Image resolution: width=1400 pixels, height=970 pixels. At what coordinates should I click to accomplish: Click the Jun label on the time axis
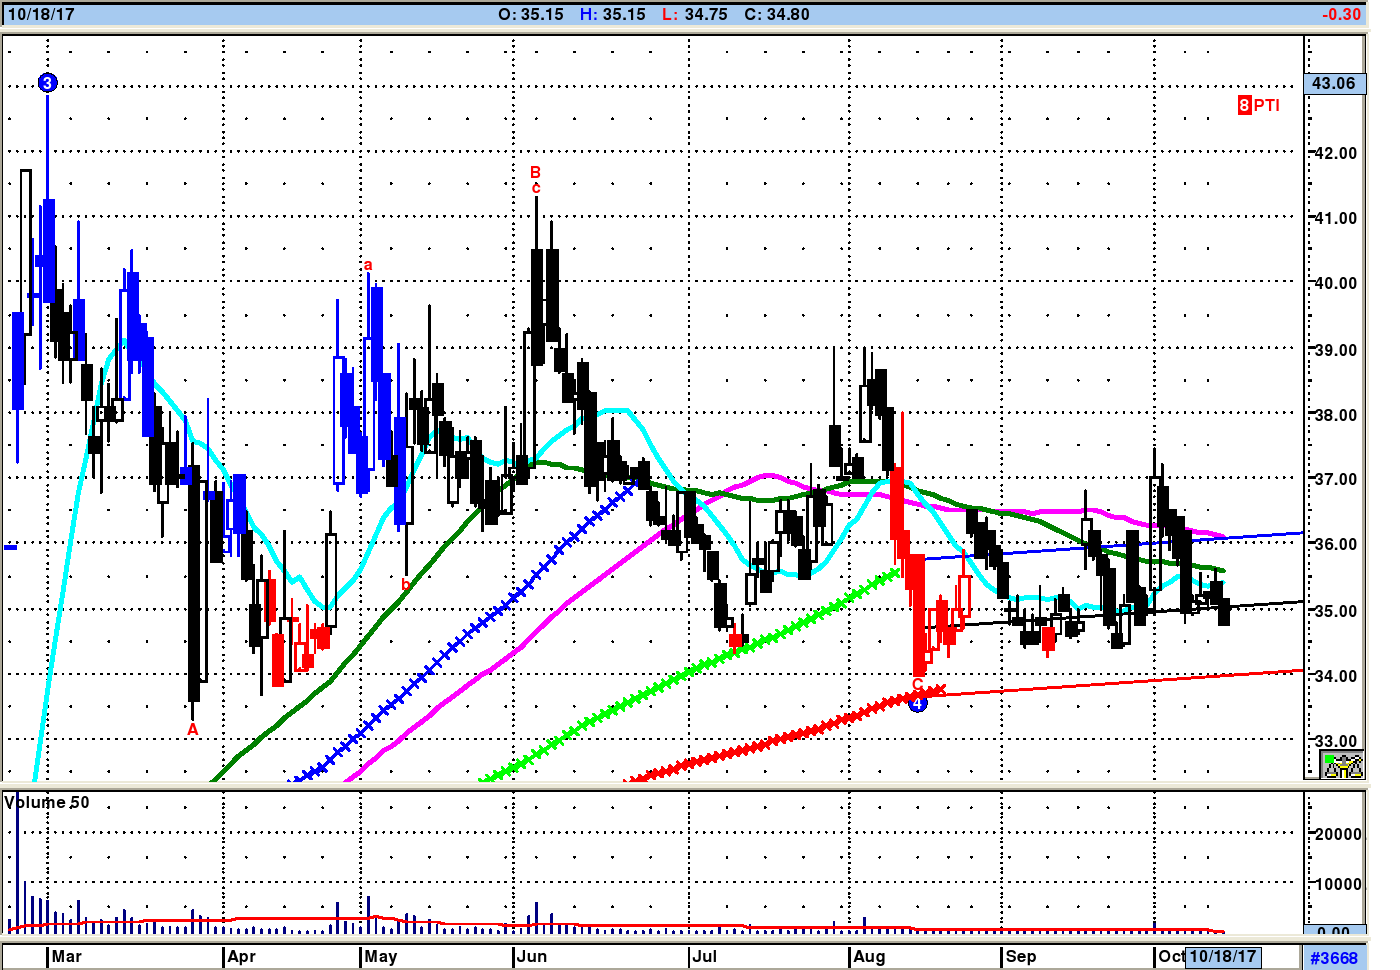[532, 956]
